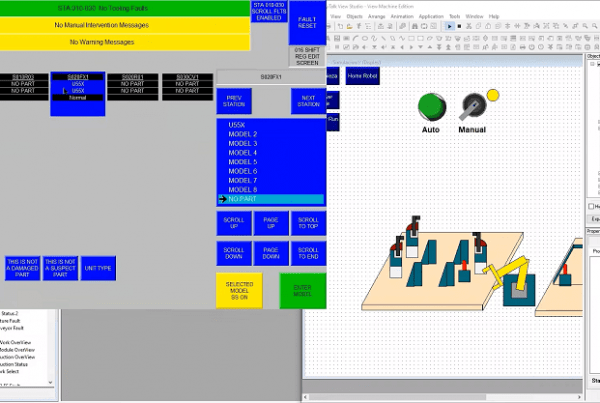
Task: Select the Arc drawing tool
Action: (x=355, y=38)
